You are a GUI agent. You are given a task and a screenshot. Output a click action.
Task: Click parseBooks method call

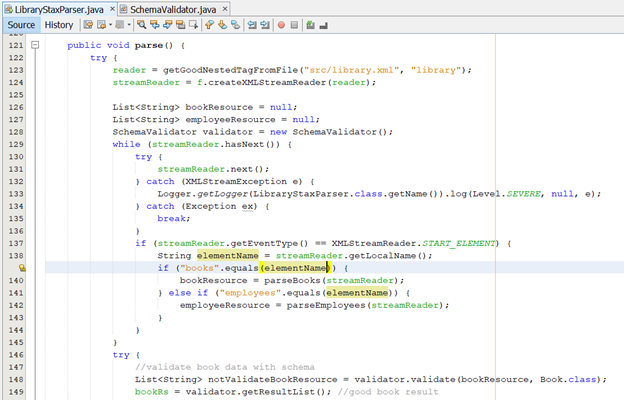click(292, 281)
